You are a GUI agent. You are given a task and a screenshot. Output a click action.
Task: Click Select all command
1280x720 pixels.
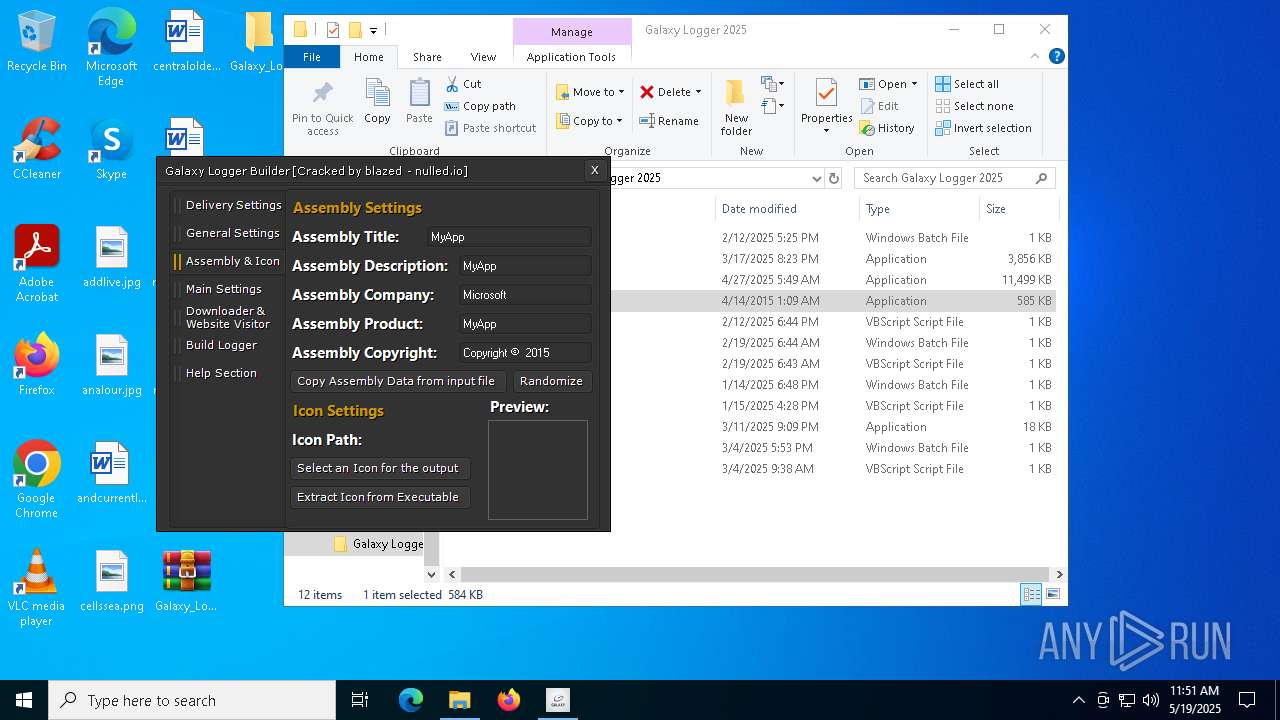coord(967,84)
